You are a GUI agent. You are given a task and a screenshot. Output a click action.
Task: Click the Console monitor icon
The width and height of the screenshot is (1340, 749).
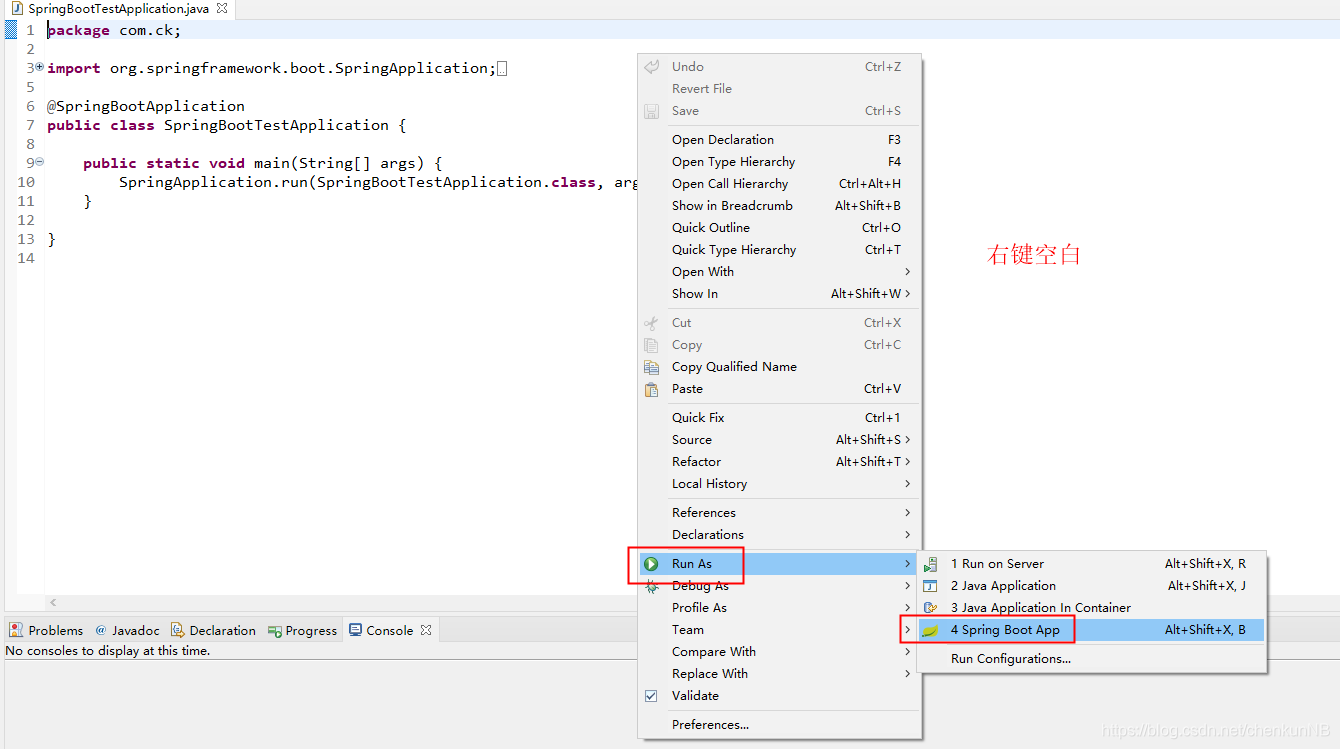[356, 630]
